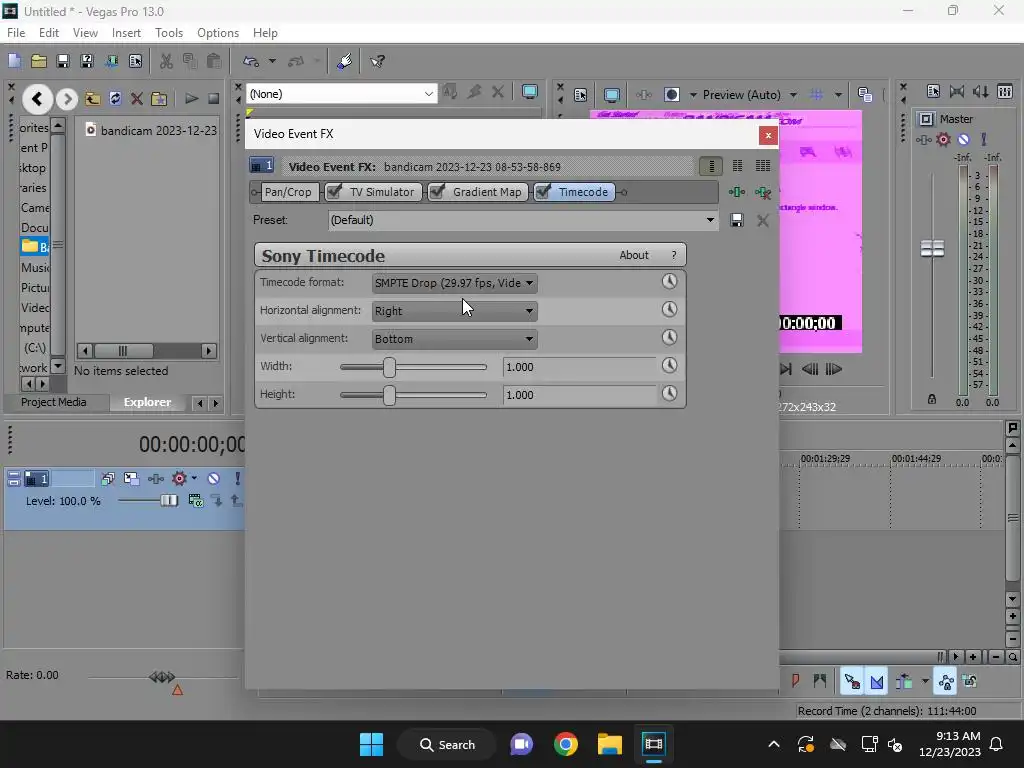The image size is (1024, 768).
Task: Click the Undo arrow icon
Action: 251,61
